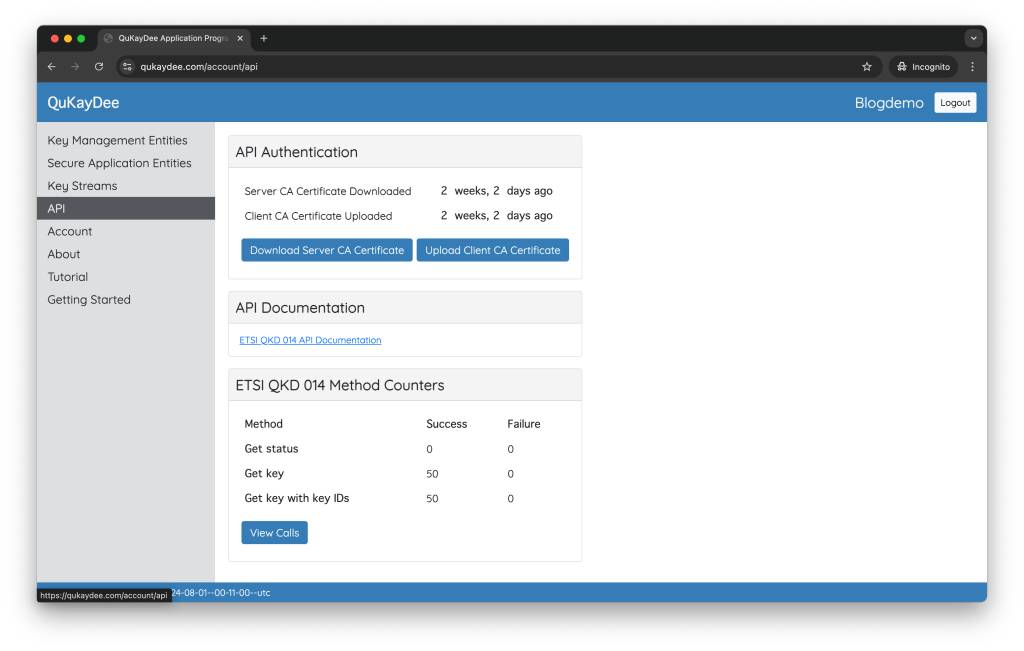Open a new tab with plus icon
The height and width of the screenshot is (651, 1024).
pos(264,38)
